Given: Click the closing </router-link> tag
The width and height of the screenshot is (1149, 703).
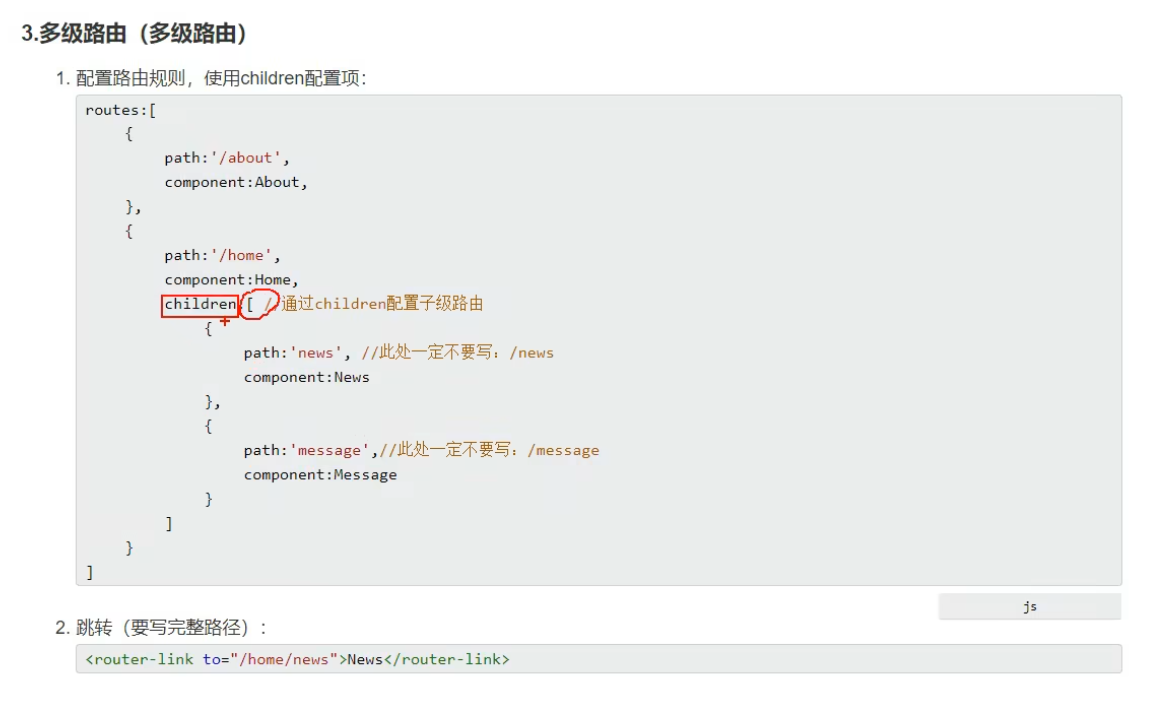Looking at the screenshot, I should (447, 659).
